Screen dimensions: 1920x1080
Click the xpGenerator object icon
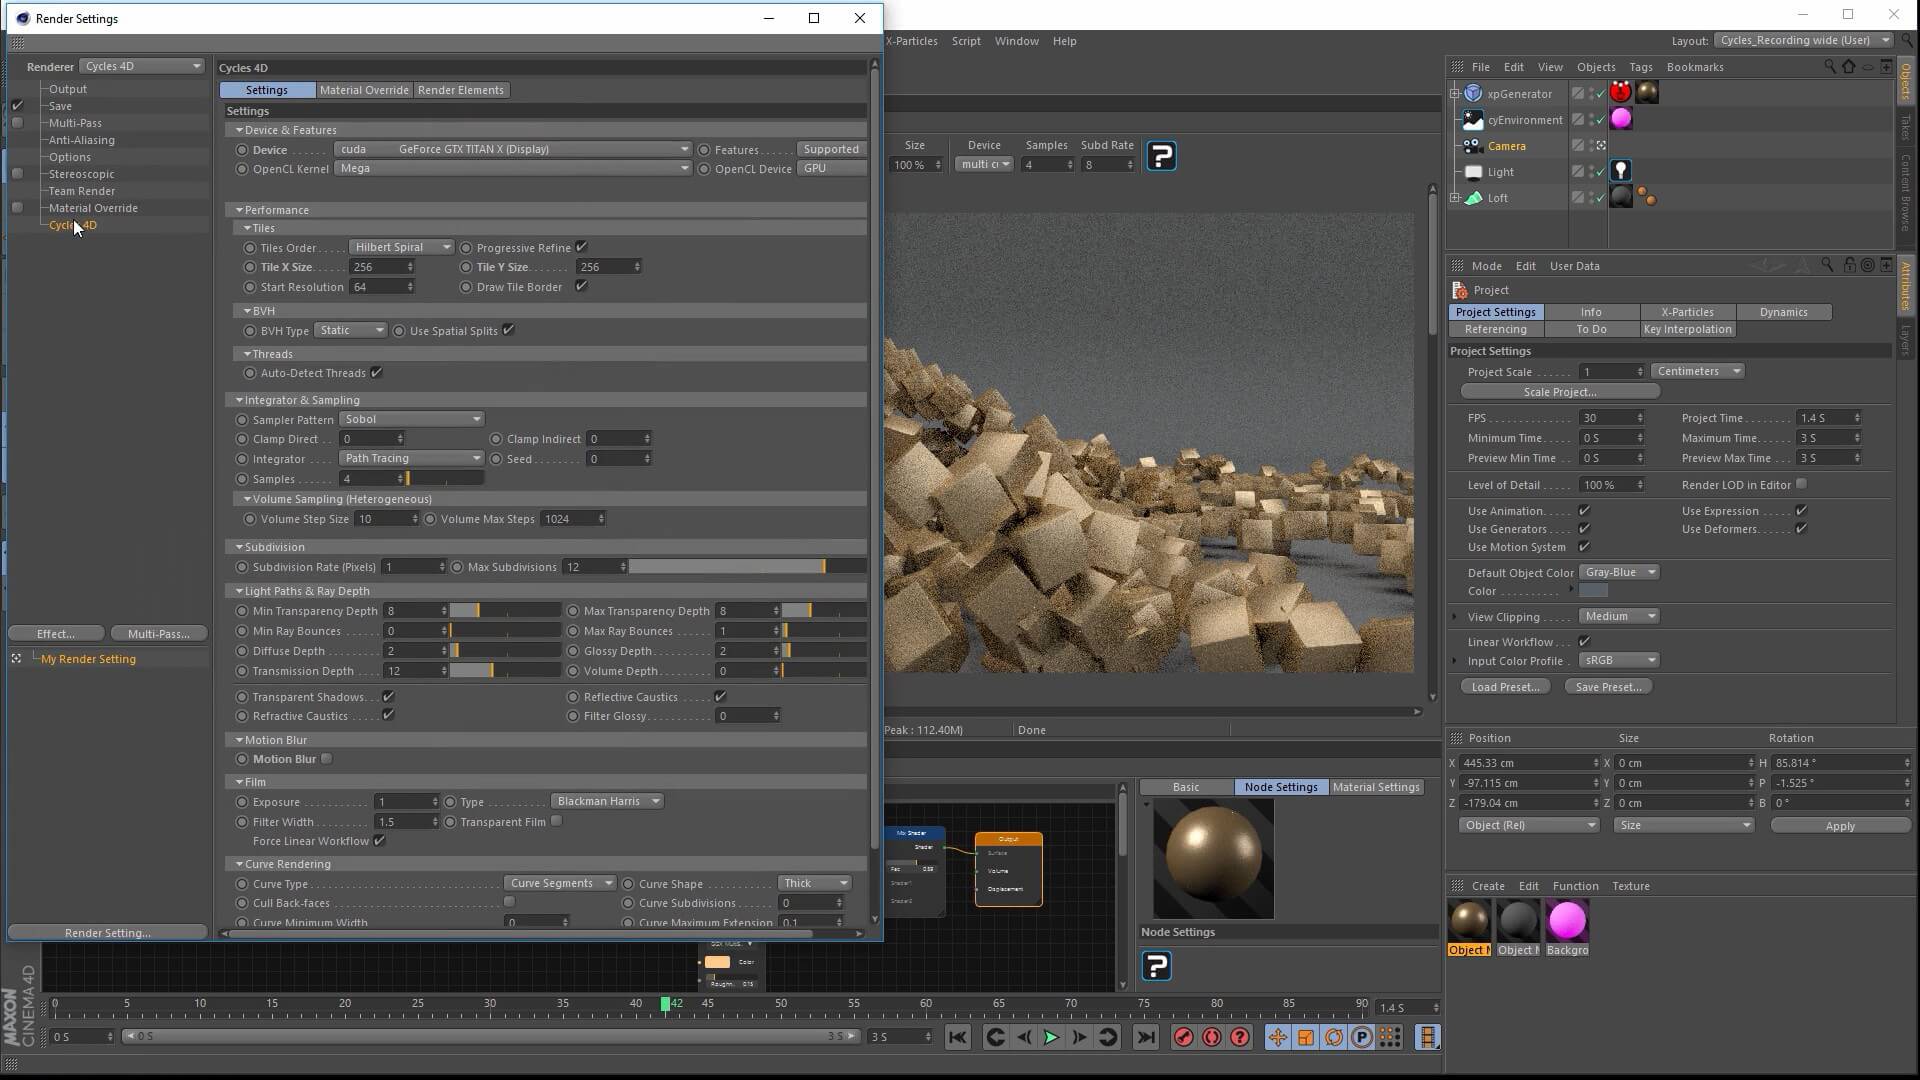[x=1473, y=93]
